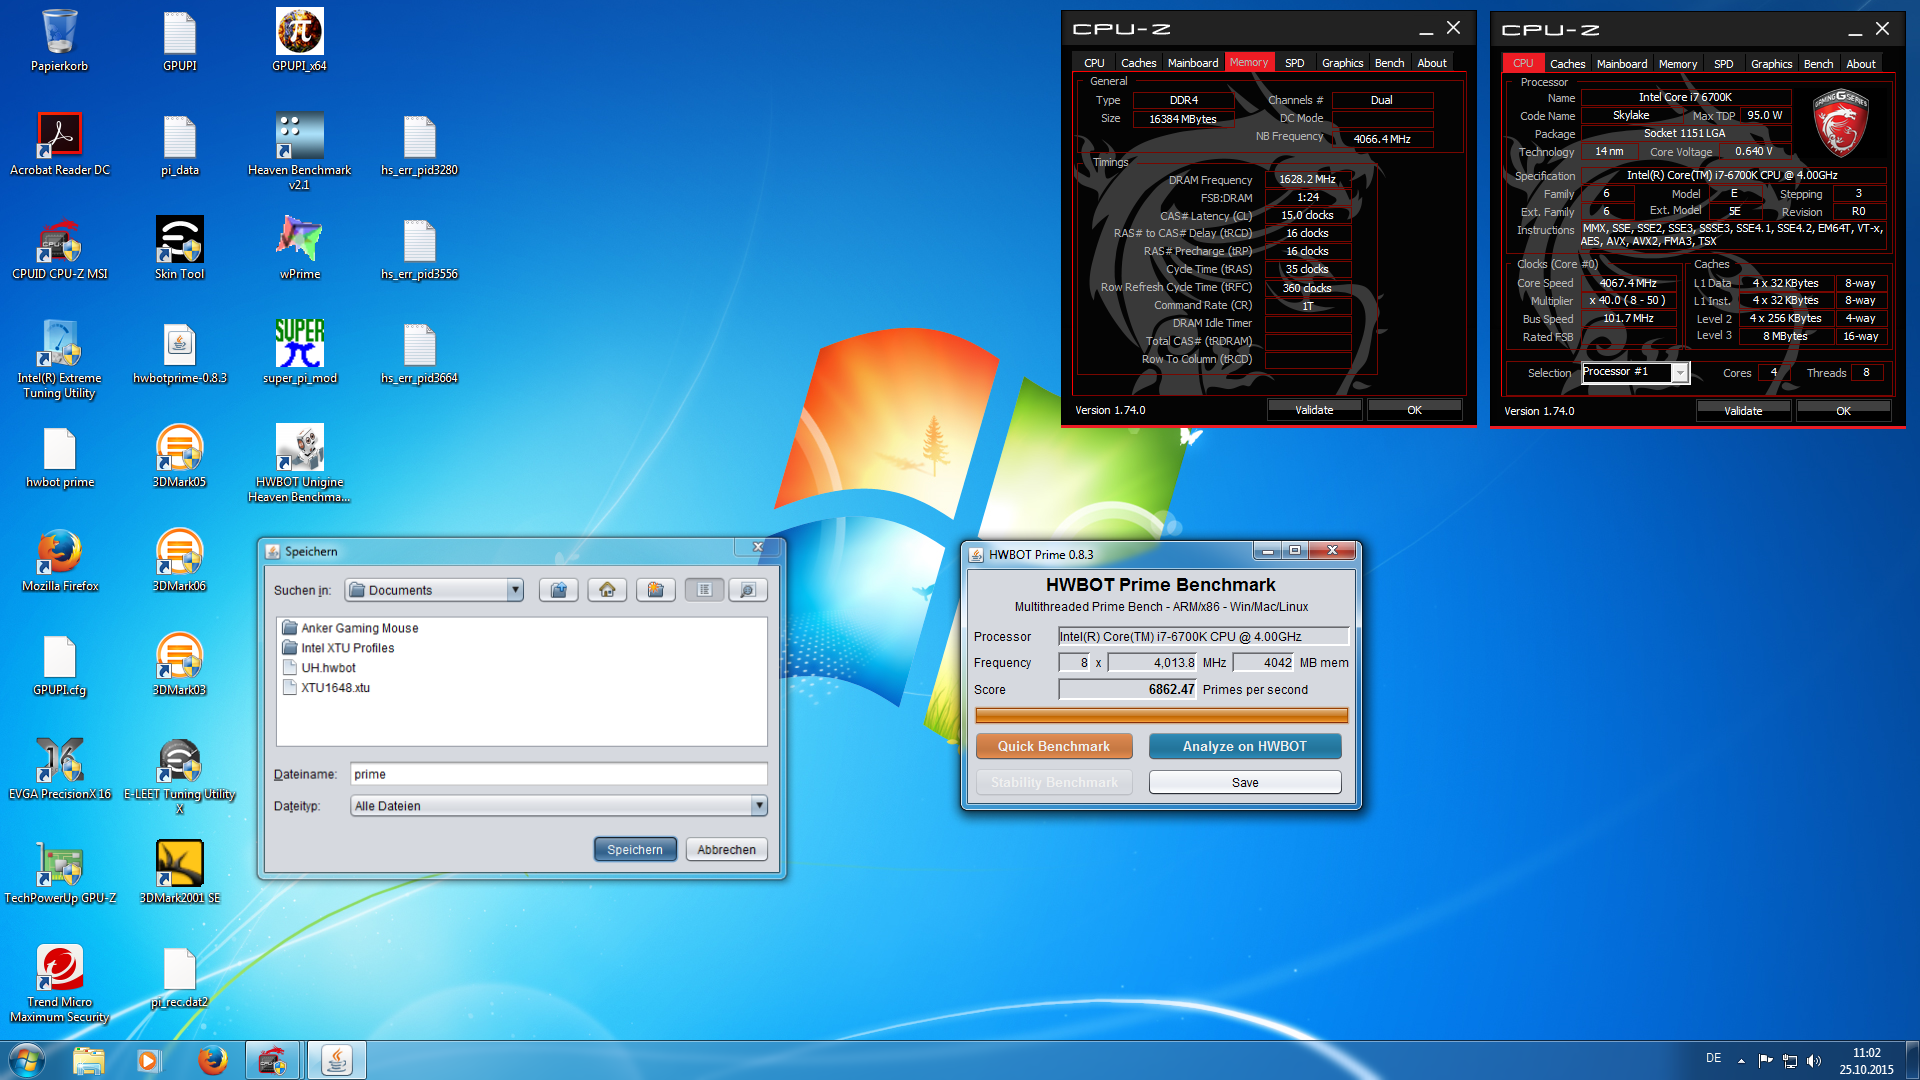
Task: Click Analyze on HWBOT button
Action: [1245, 746]
